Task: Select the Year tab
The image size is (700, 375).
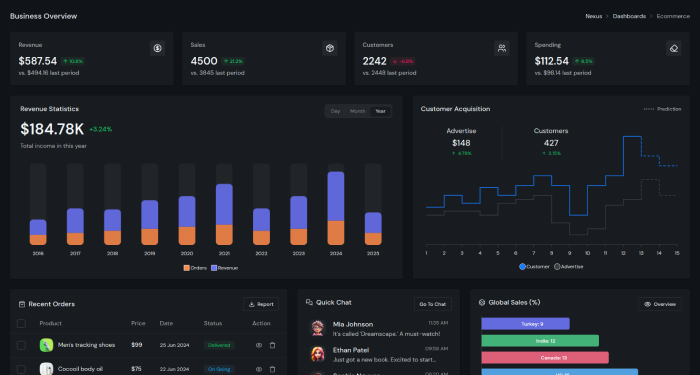Action: coord(380,111)
